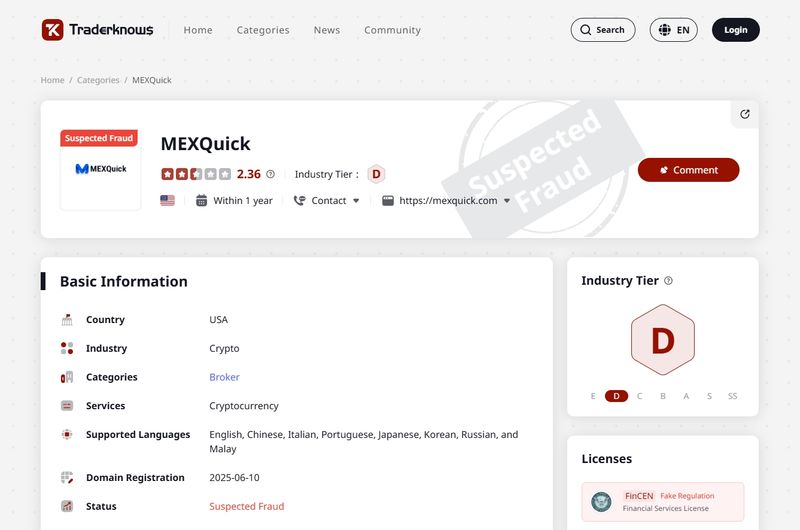800x530 pixels.
Task: Click the browser window icon before the URL
Action: point(388,200)
